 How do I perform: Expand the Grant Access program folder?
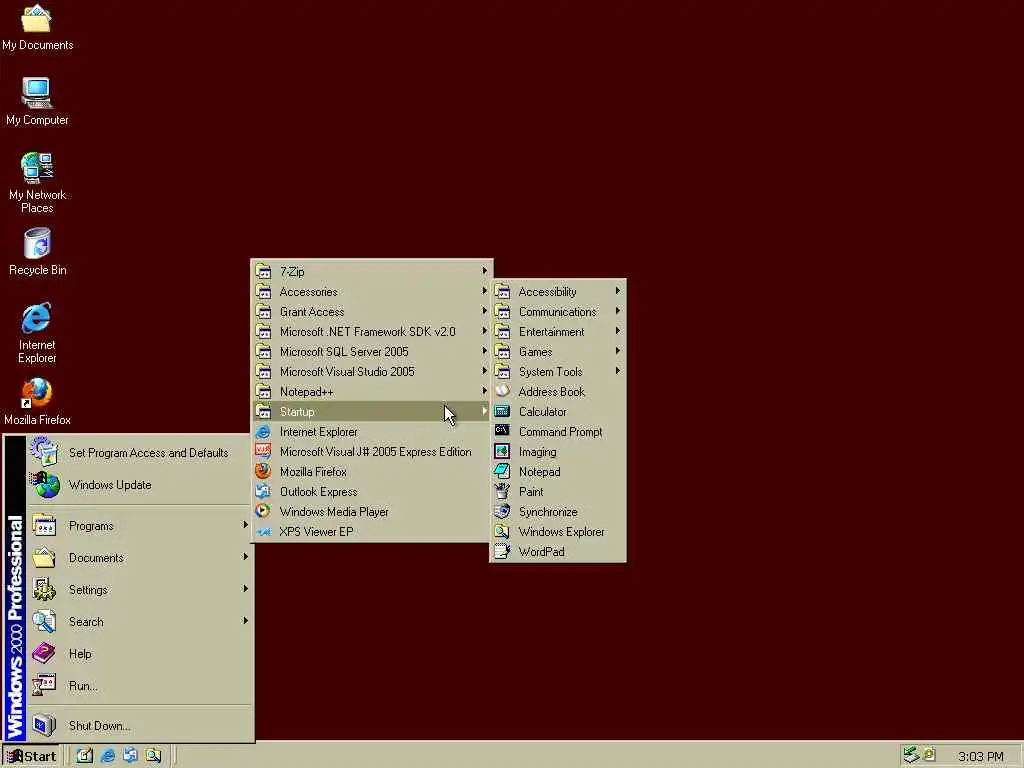click(372, 312)
